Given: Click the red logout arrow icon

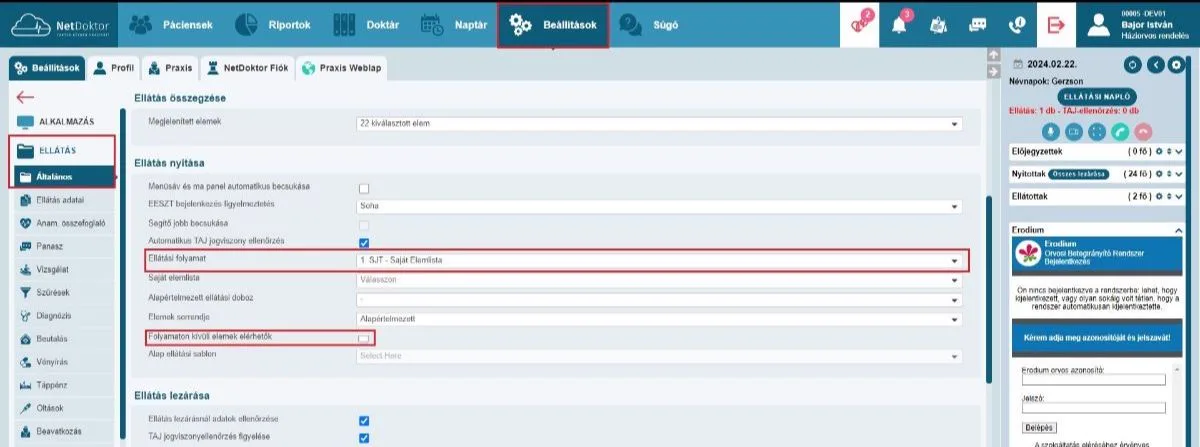Looking at the screenshot, I should point(1056,25).
